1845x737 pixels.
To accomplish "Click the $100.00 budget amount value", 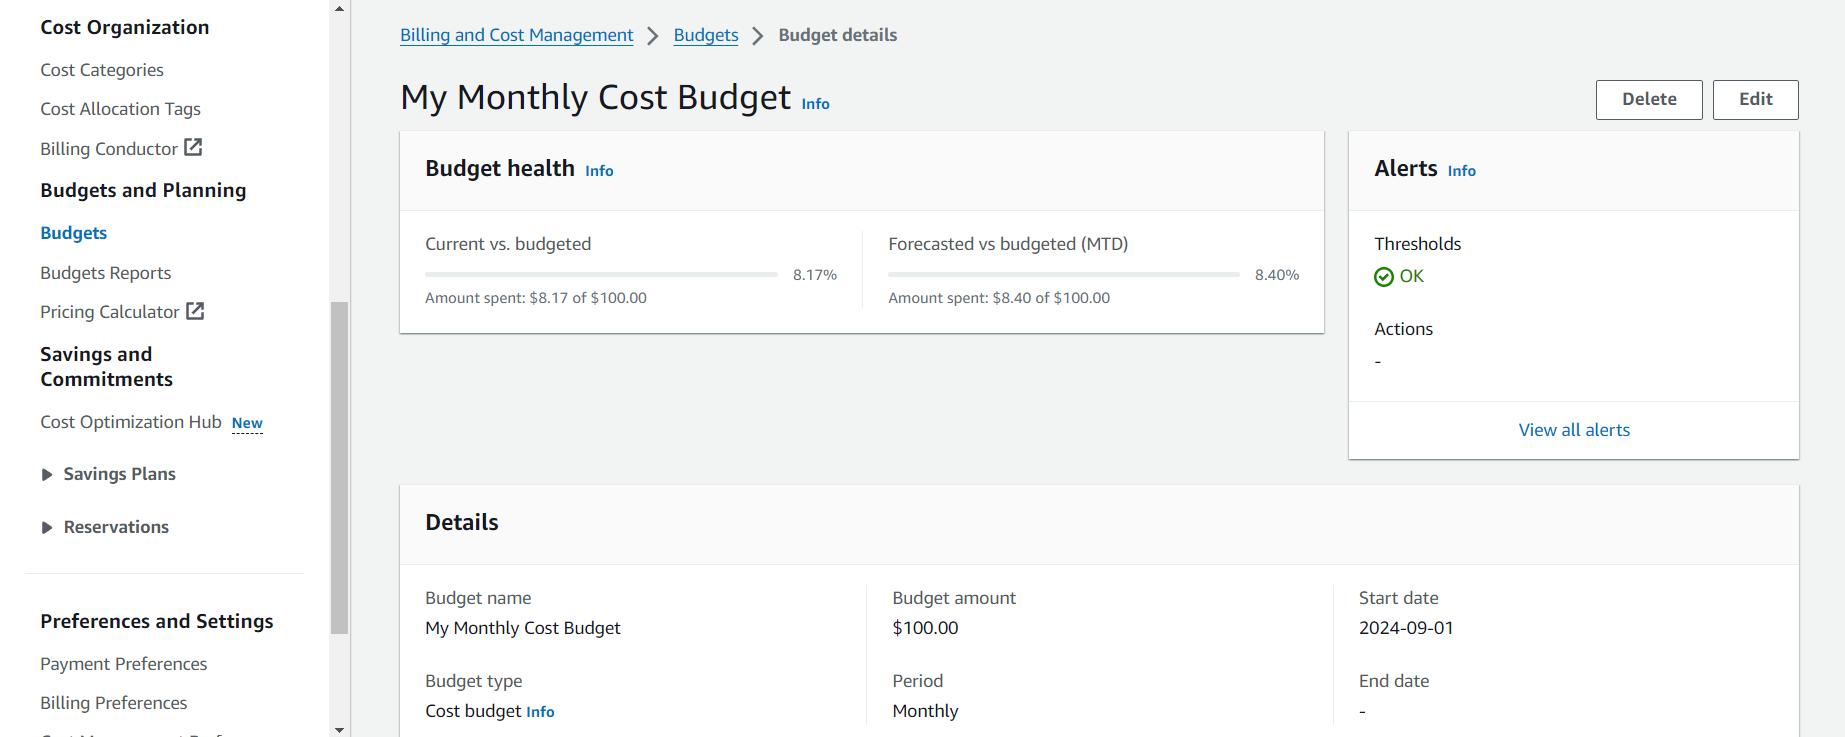I will [x=925, y=628].
